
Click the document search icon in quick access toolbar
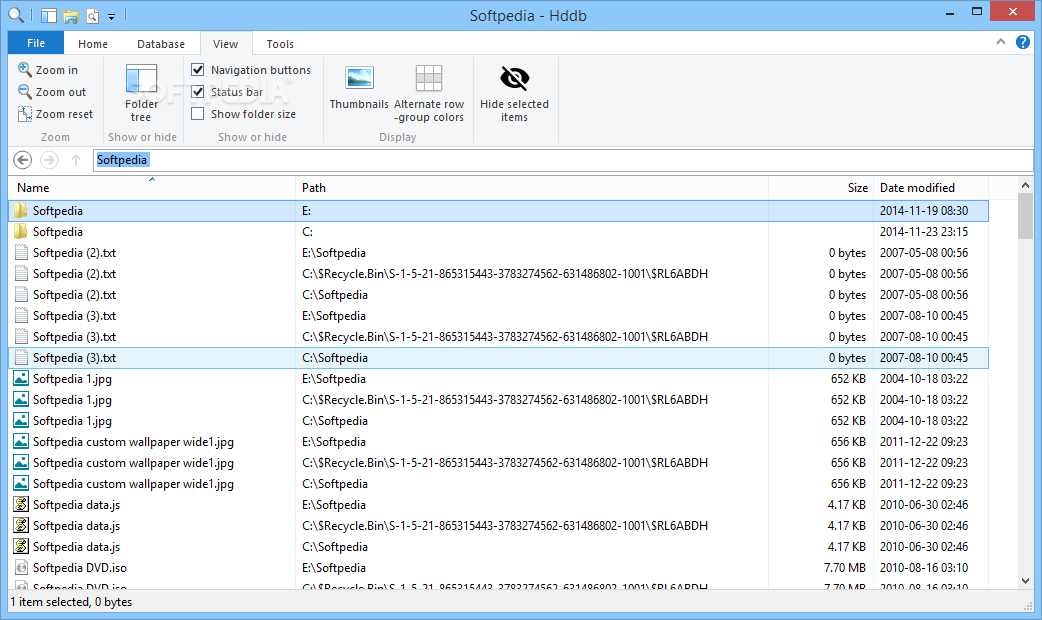pos(92,16)
